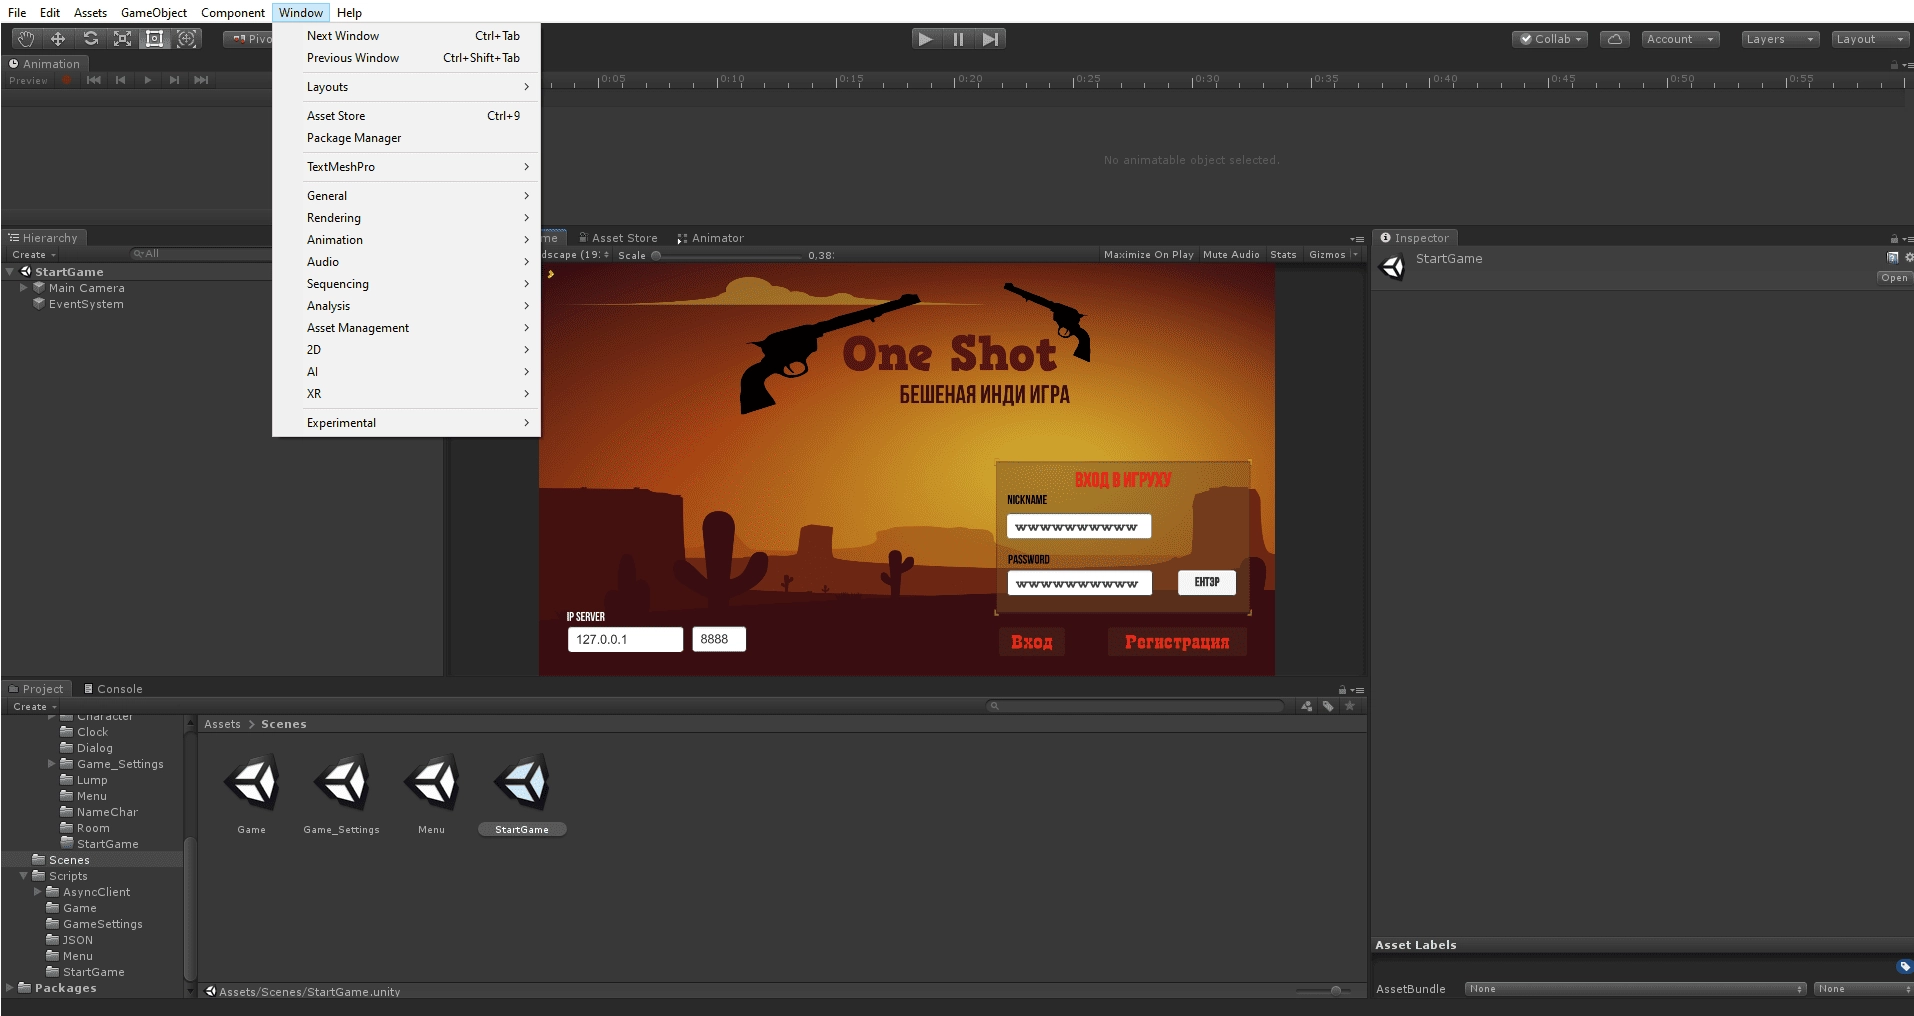Enable animation recording with red record button
1914x1016 pixels.
tap(66, 80)
